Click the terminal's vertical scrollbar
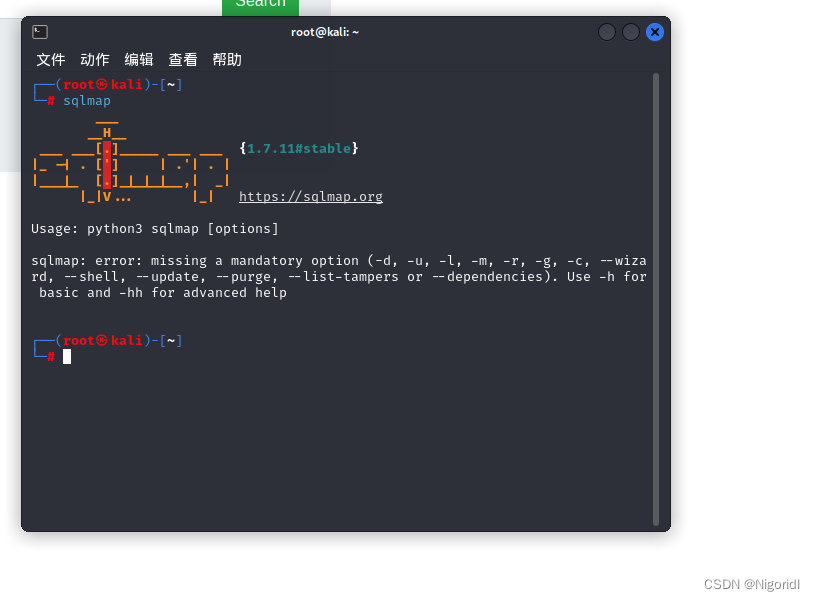Image resolution: width=815 pixels, height=601 pixels. [x=655, y=299]
